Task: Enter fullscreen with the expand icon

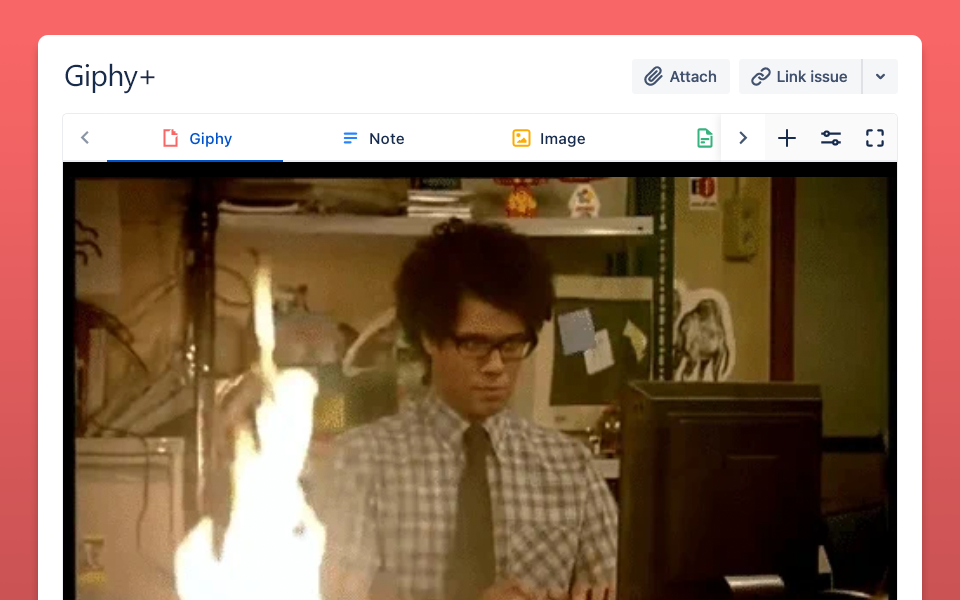Action: pos(875,138)
